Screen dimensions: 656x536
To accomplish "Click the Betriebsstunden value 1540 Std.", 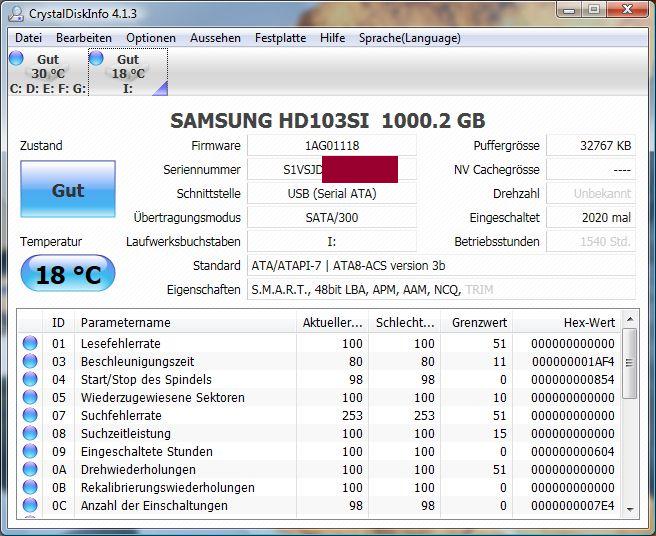I will point(591,241).
